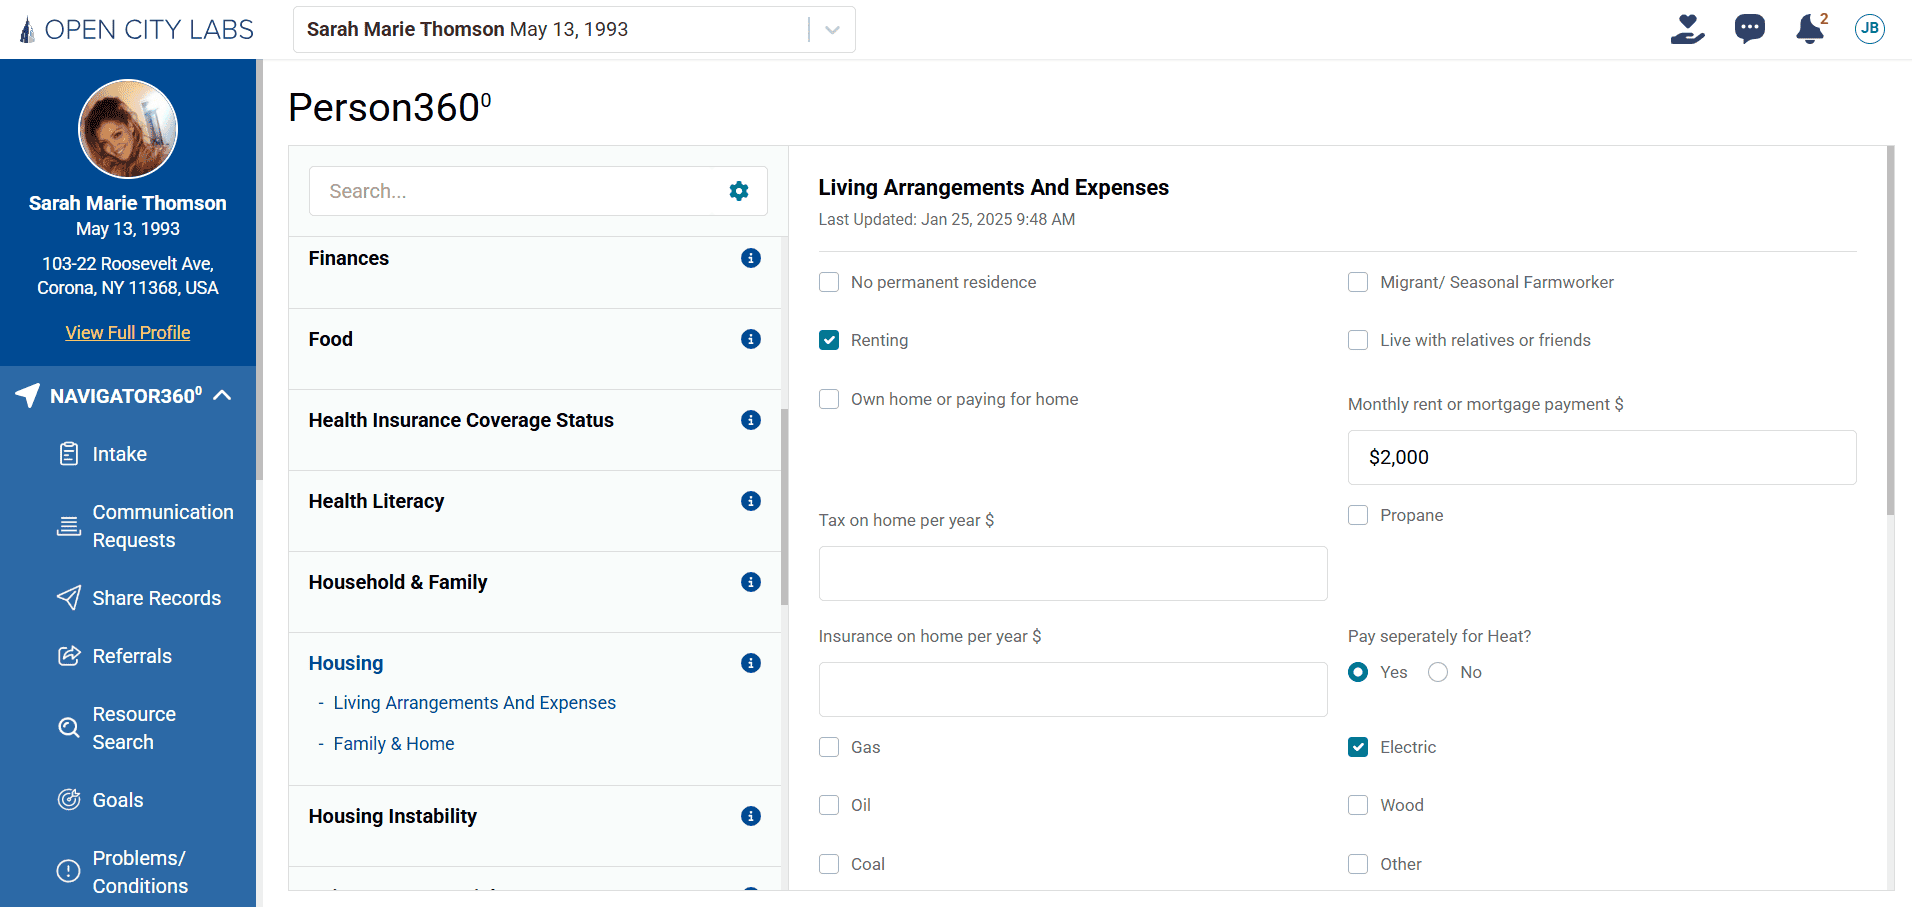Select the donation hand icon in the header
This screenshot has width=1912, height=907.
tap(1687, 29)
